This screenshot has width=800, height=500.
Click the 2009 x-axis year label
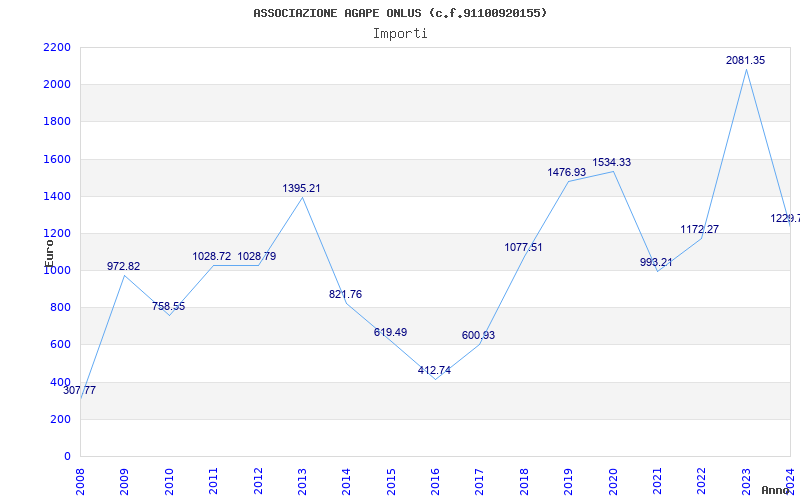[124, 481]
